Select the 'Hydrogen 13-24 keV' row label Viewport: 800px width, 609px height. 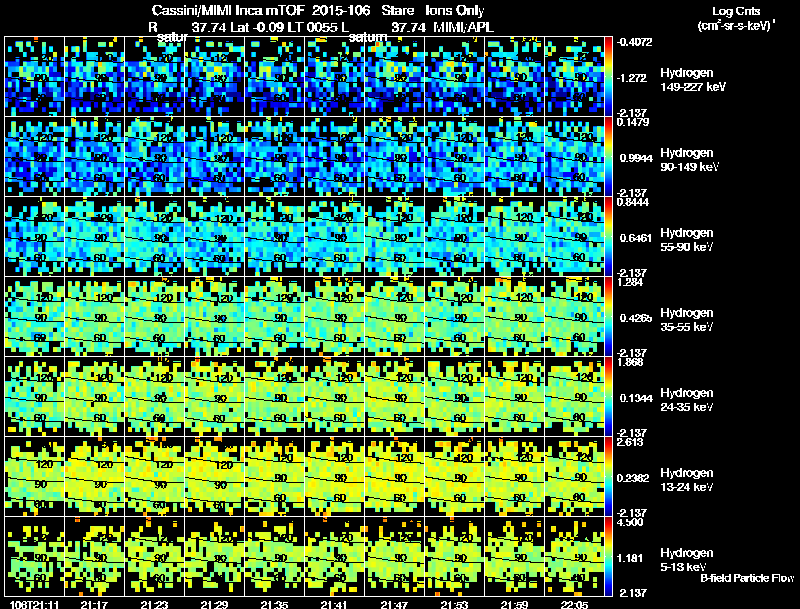tap(687, 480)
